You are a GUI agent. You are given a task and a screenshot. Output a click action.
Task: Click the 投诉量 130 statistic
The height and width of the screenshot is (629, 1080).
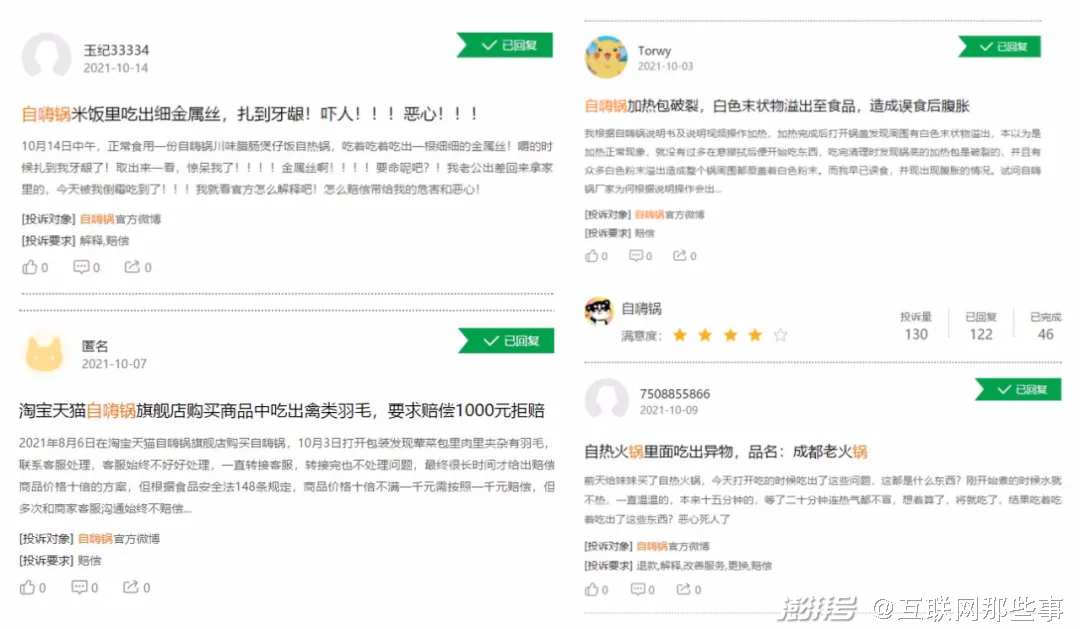coord(915,326)
